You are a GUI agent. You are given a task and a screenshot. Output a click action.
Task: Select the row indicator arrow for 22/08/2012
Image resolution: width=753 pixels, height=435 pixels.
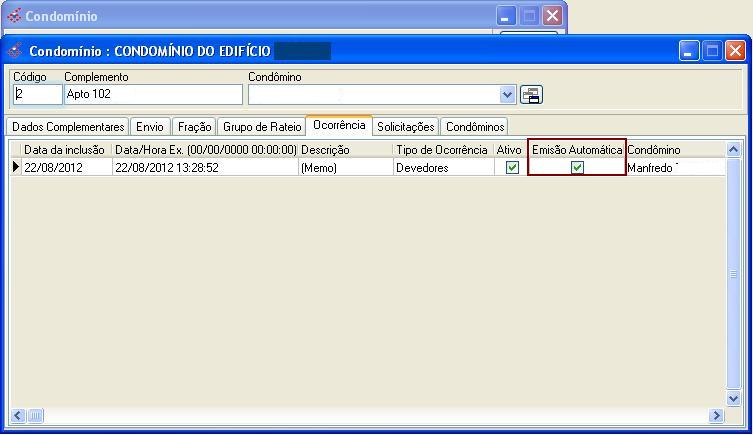point(15,167)
